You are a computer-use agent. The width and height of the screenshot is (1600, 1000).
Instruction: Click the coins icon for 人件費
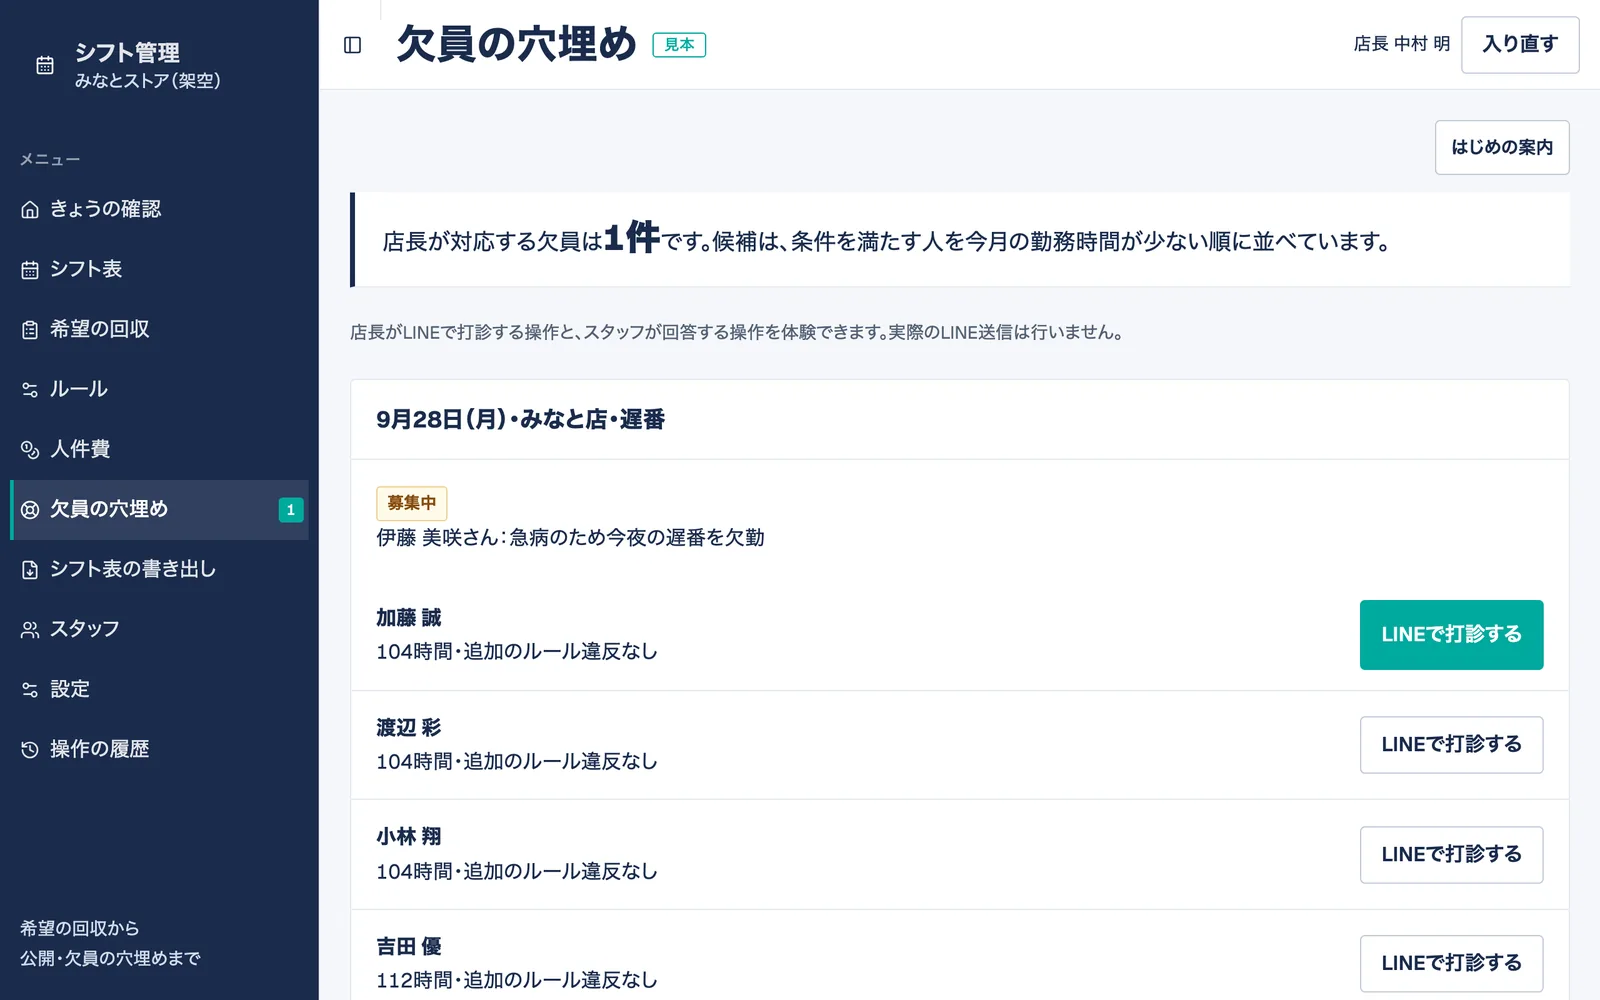[x=30, y=449]
